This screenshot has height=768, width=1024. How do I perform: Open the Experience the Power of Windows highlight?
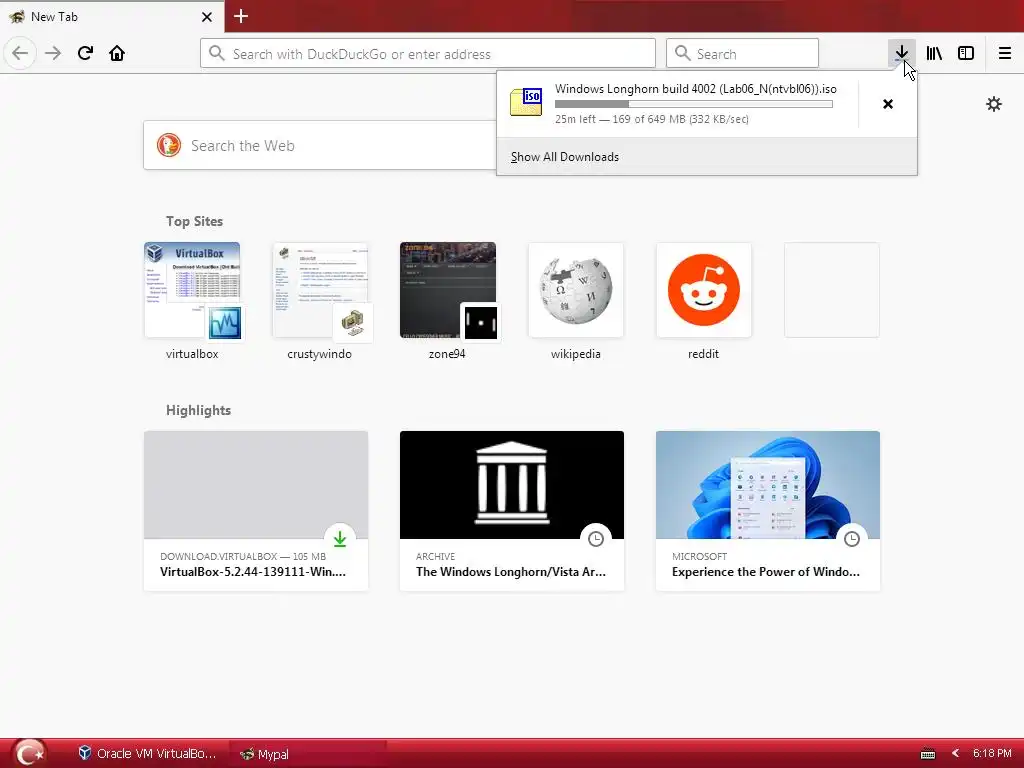768,511
